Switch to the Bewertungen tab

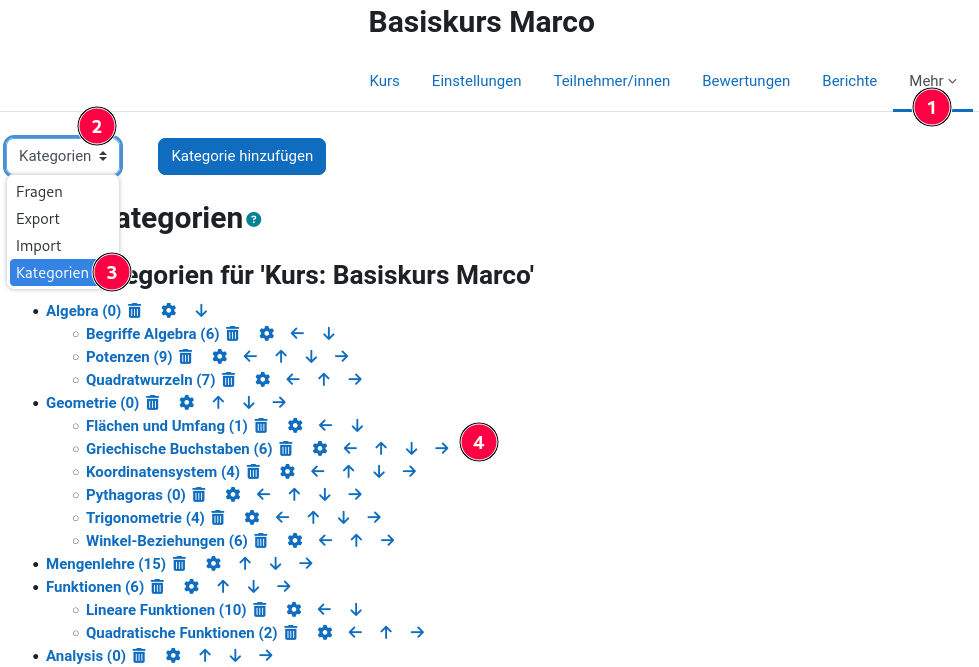pyautogui.click(x=746, y=81)
